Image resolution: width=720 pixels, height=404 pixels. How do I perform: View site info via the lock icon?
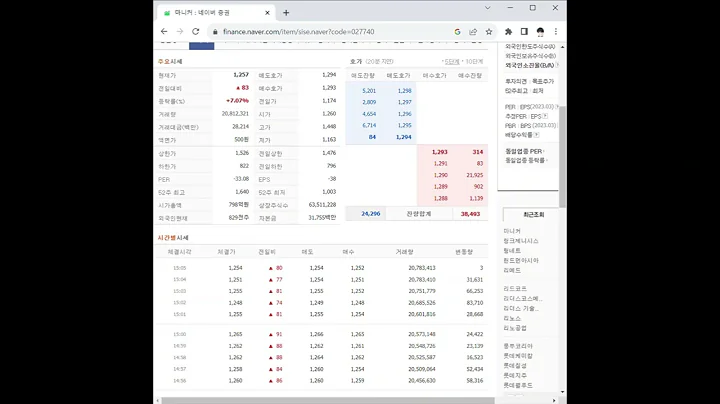click(x=215, y=32)
